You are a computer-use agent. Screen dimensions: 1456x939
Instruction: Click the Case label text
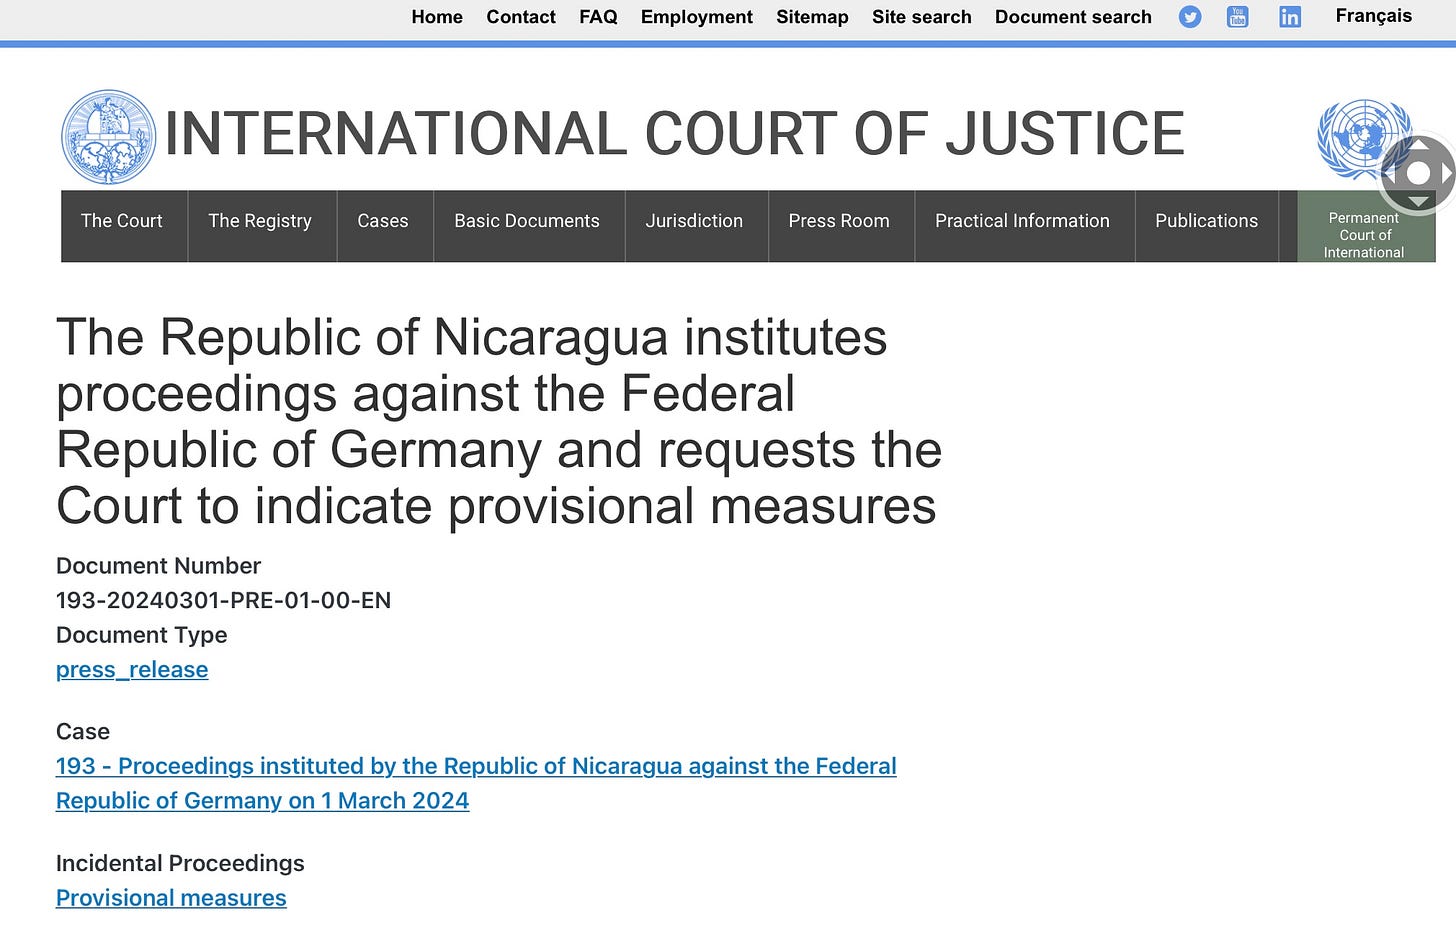click(83, 731)
